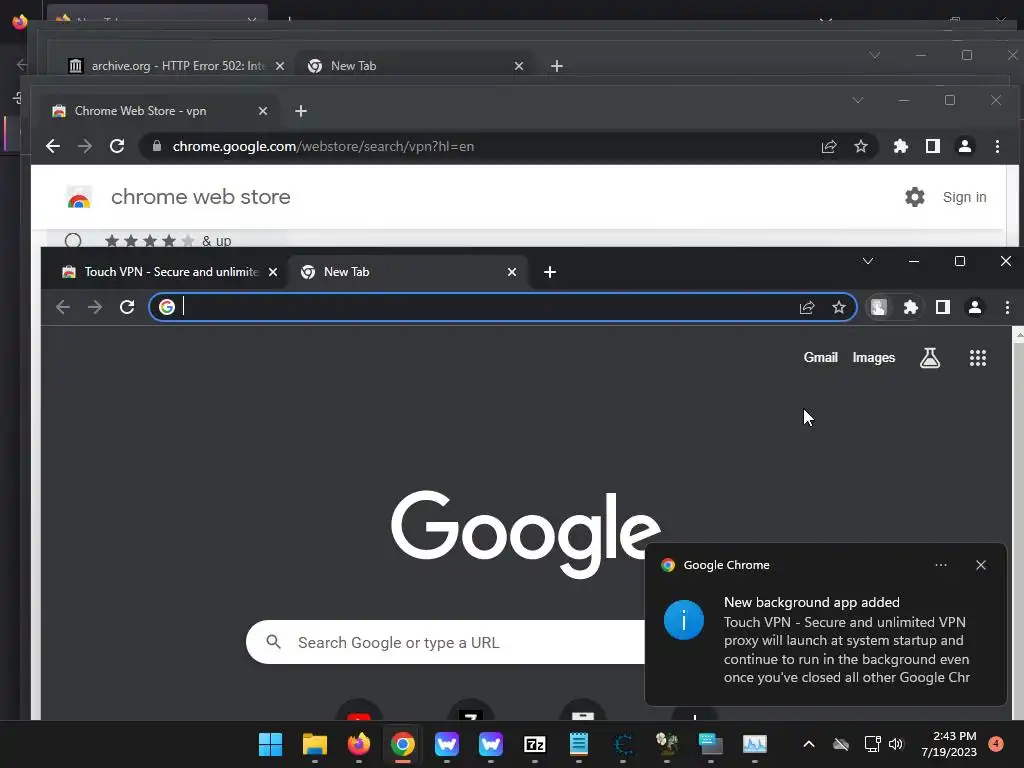Open the profile avatar in the front Chrome window
Image resolution: width=1024 pixels, height=768 pixels.
pyautogui.click(x=974, y=307)
